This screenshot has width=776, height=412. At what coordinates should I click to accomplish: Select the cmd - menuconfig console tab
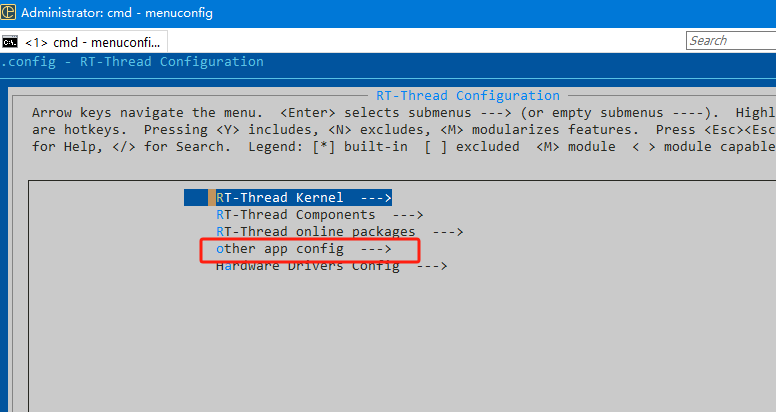(84, 42)
